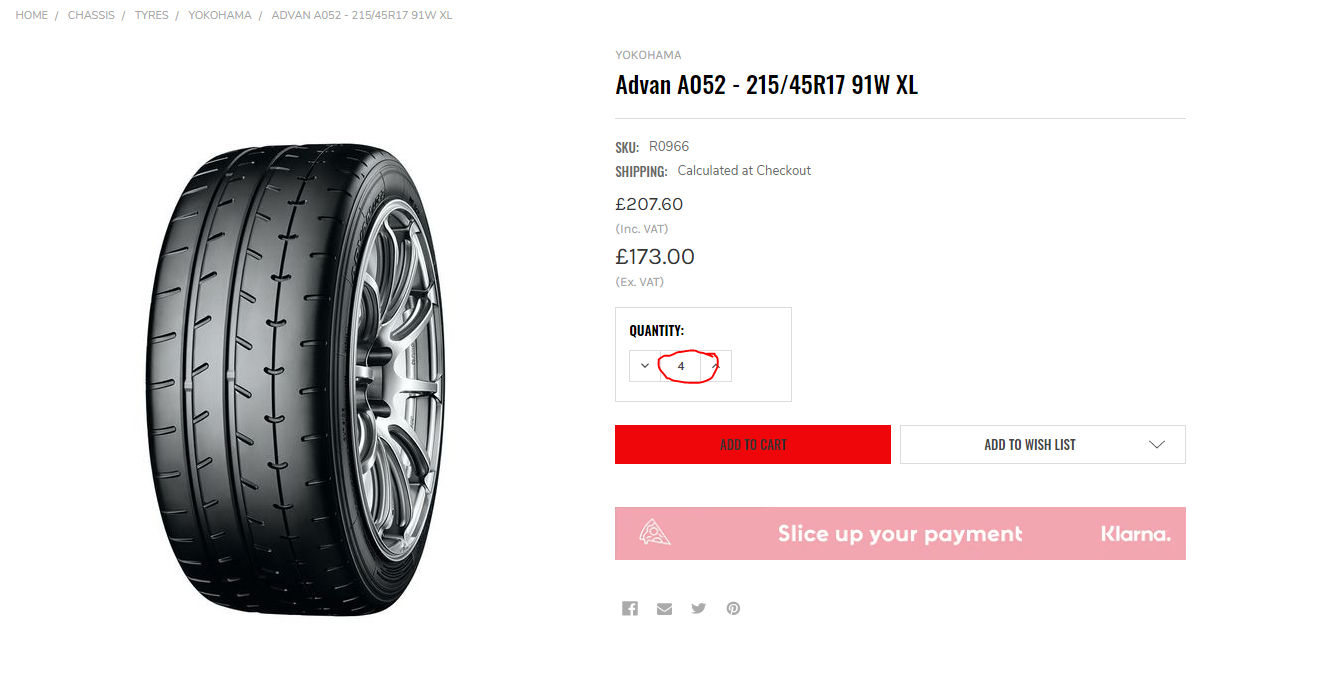This screenshot has width=1335, height=693.
Task: Pin the product on Pinterest
Action: [733, 608]
